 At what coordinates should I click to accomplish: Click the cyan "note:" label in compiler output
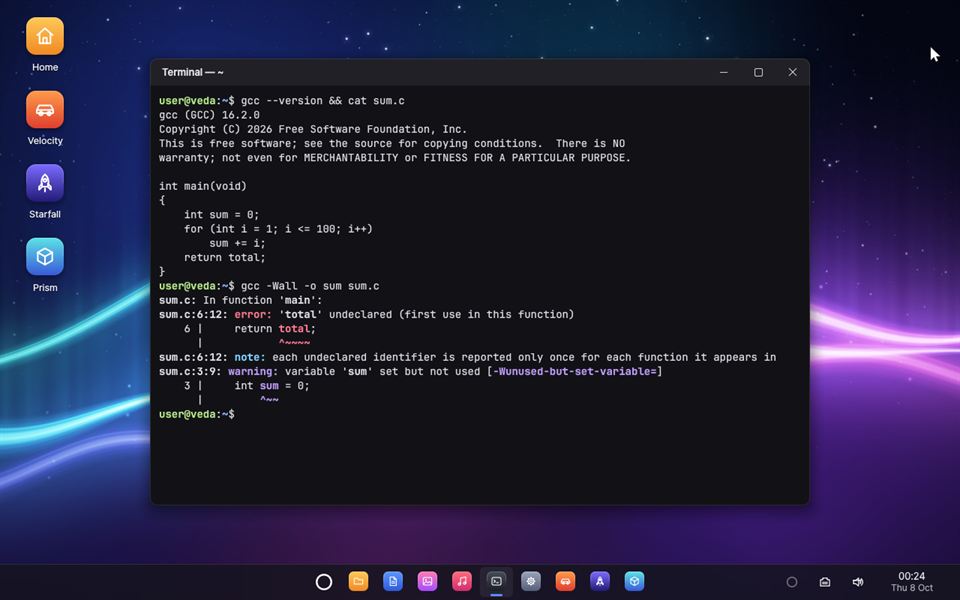[250, 358]
